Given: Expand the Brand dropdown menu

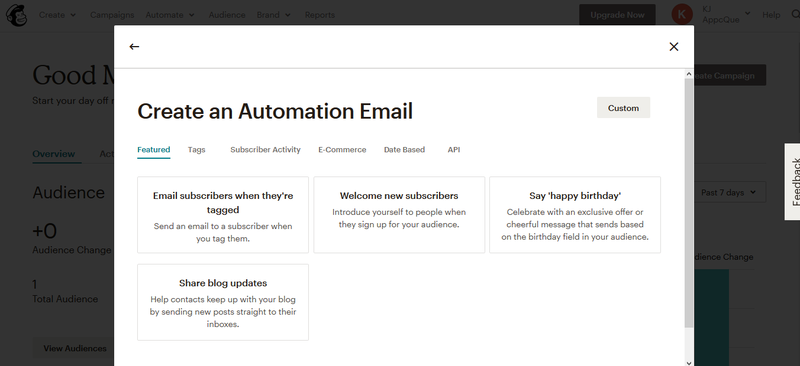Looking at the screenshot, I should pos(273,15).
